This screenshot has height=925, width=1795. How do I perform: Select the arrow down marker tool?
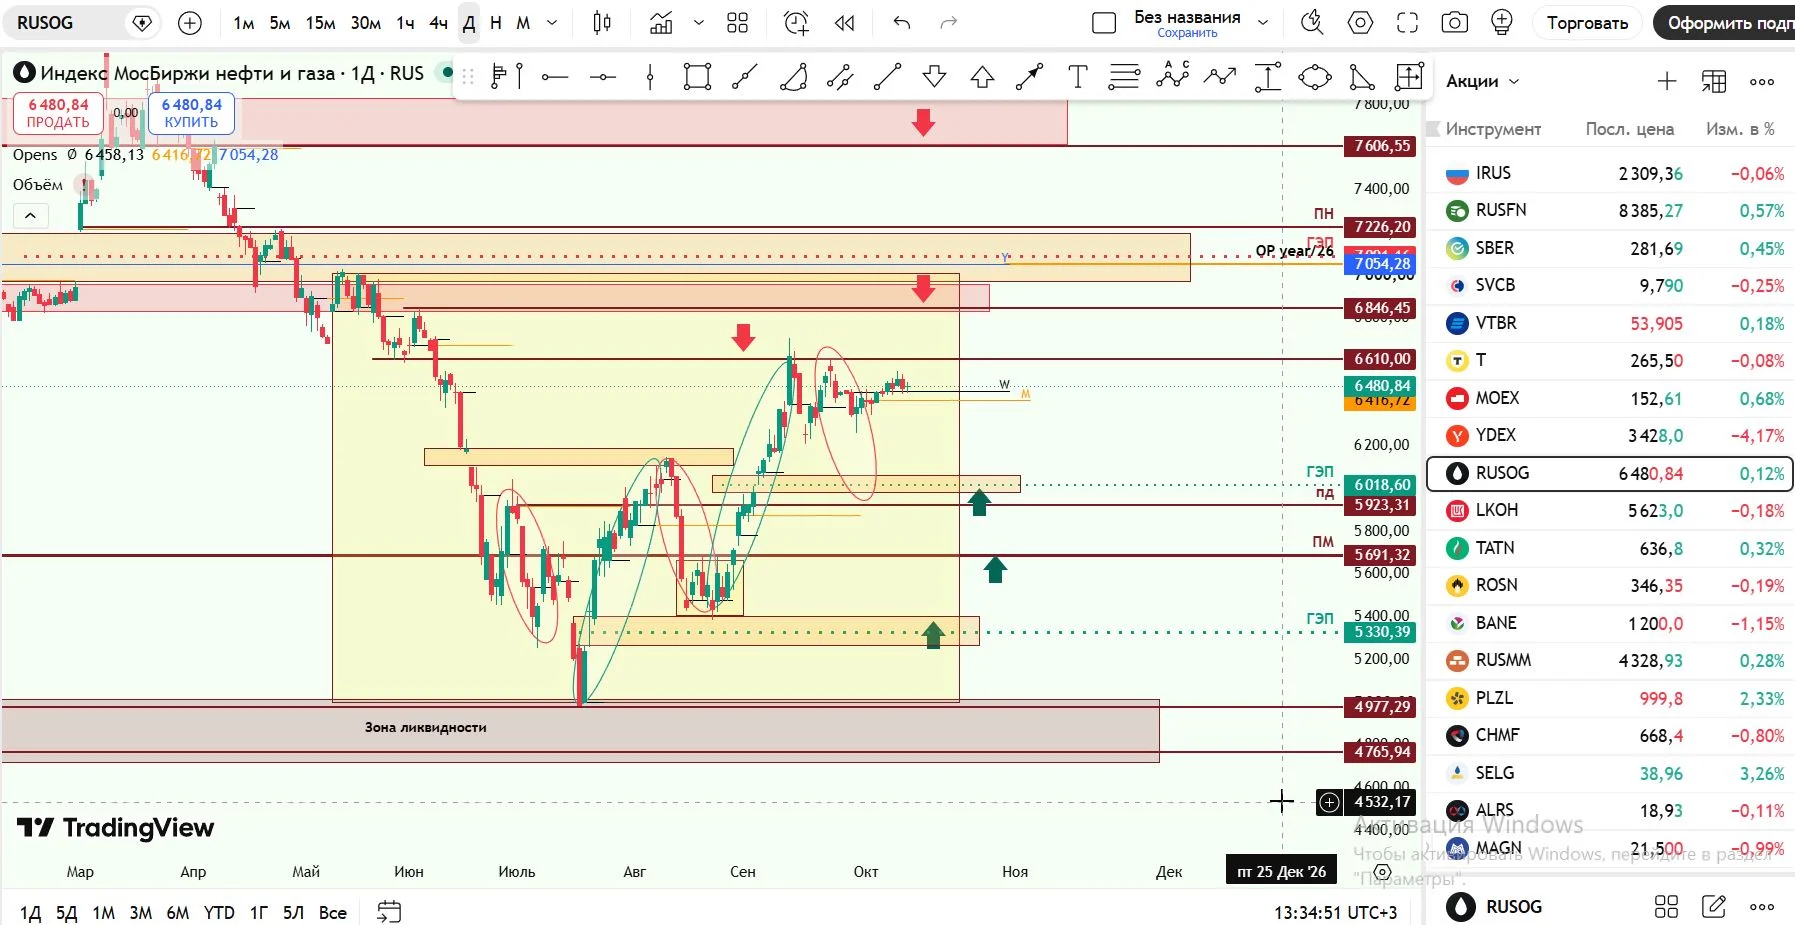click(934, 76)
